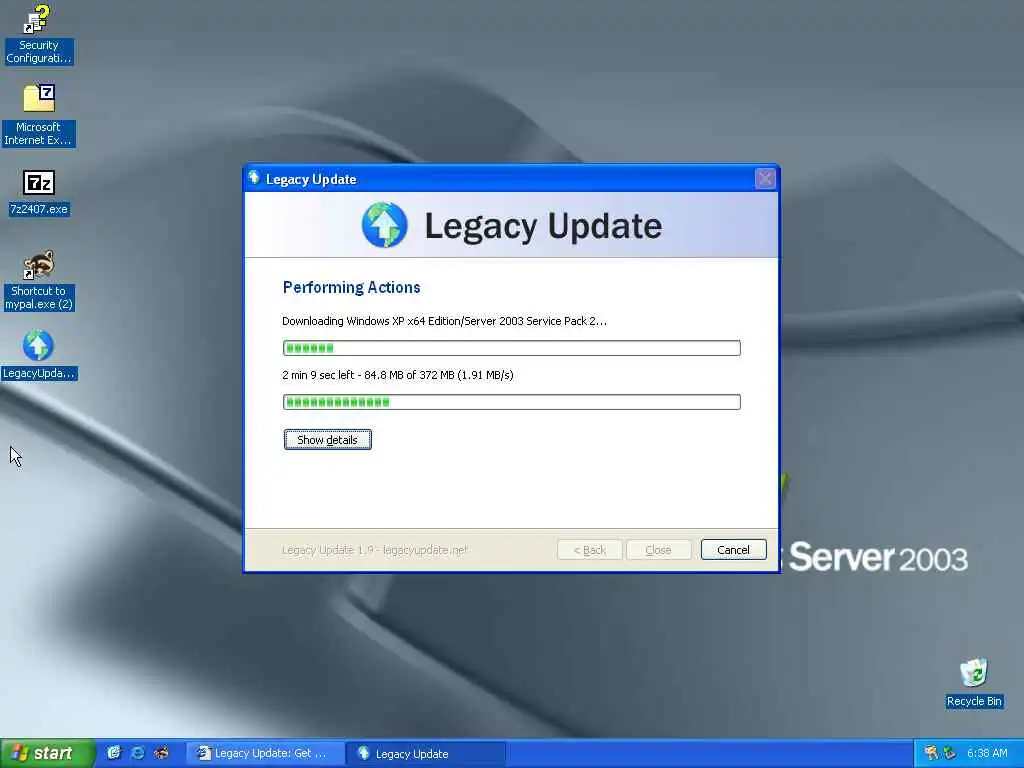
Task: Click the disabled Back button
Action: point(590,550)
